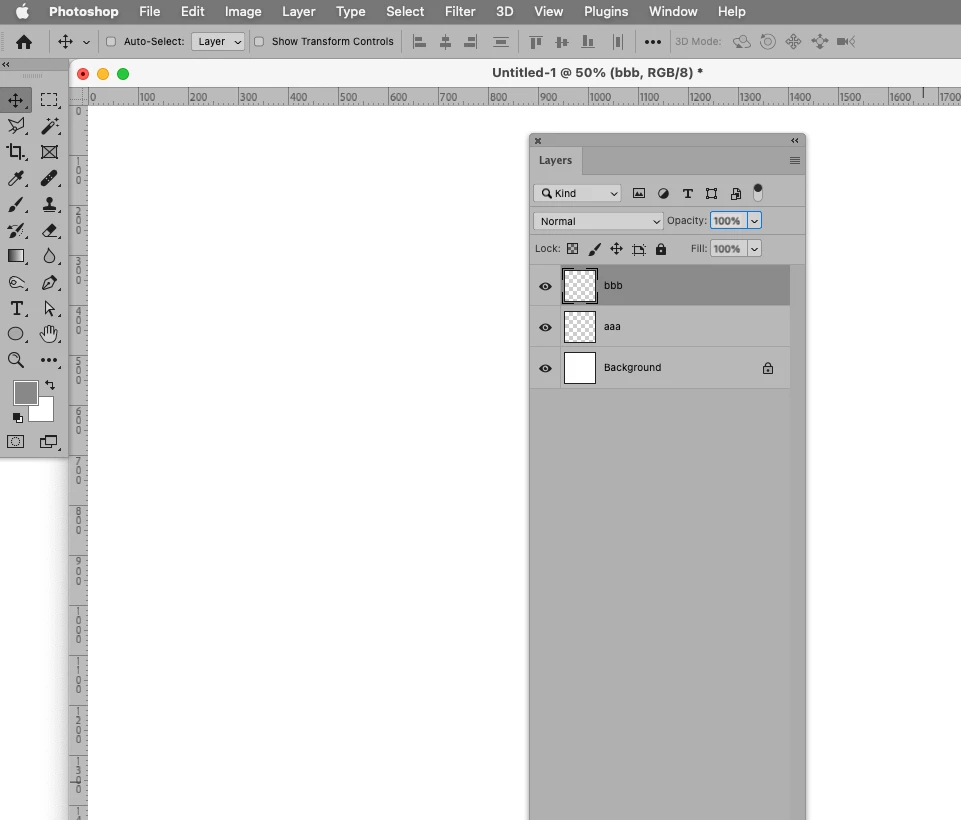This screenshot has height=820, width=961.
Task: Select the Pen tool
Action: [x=49, y=283]
